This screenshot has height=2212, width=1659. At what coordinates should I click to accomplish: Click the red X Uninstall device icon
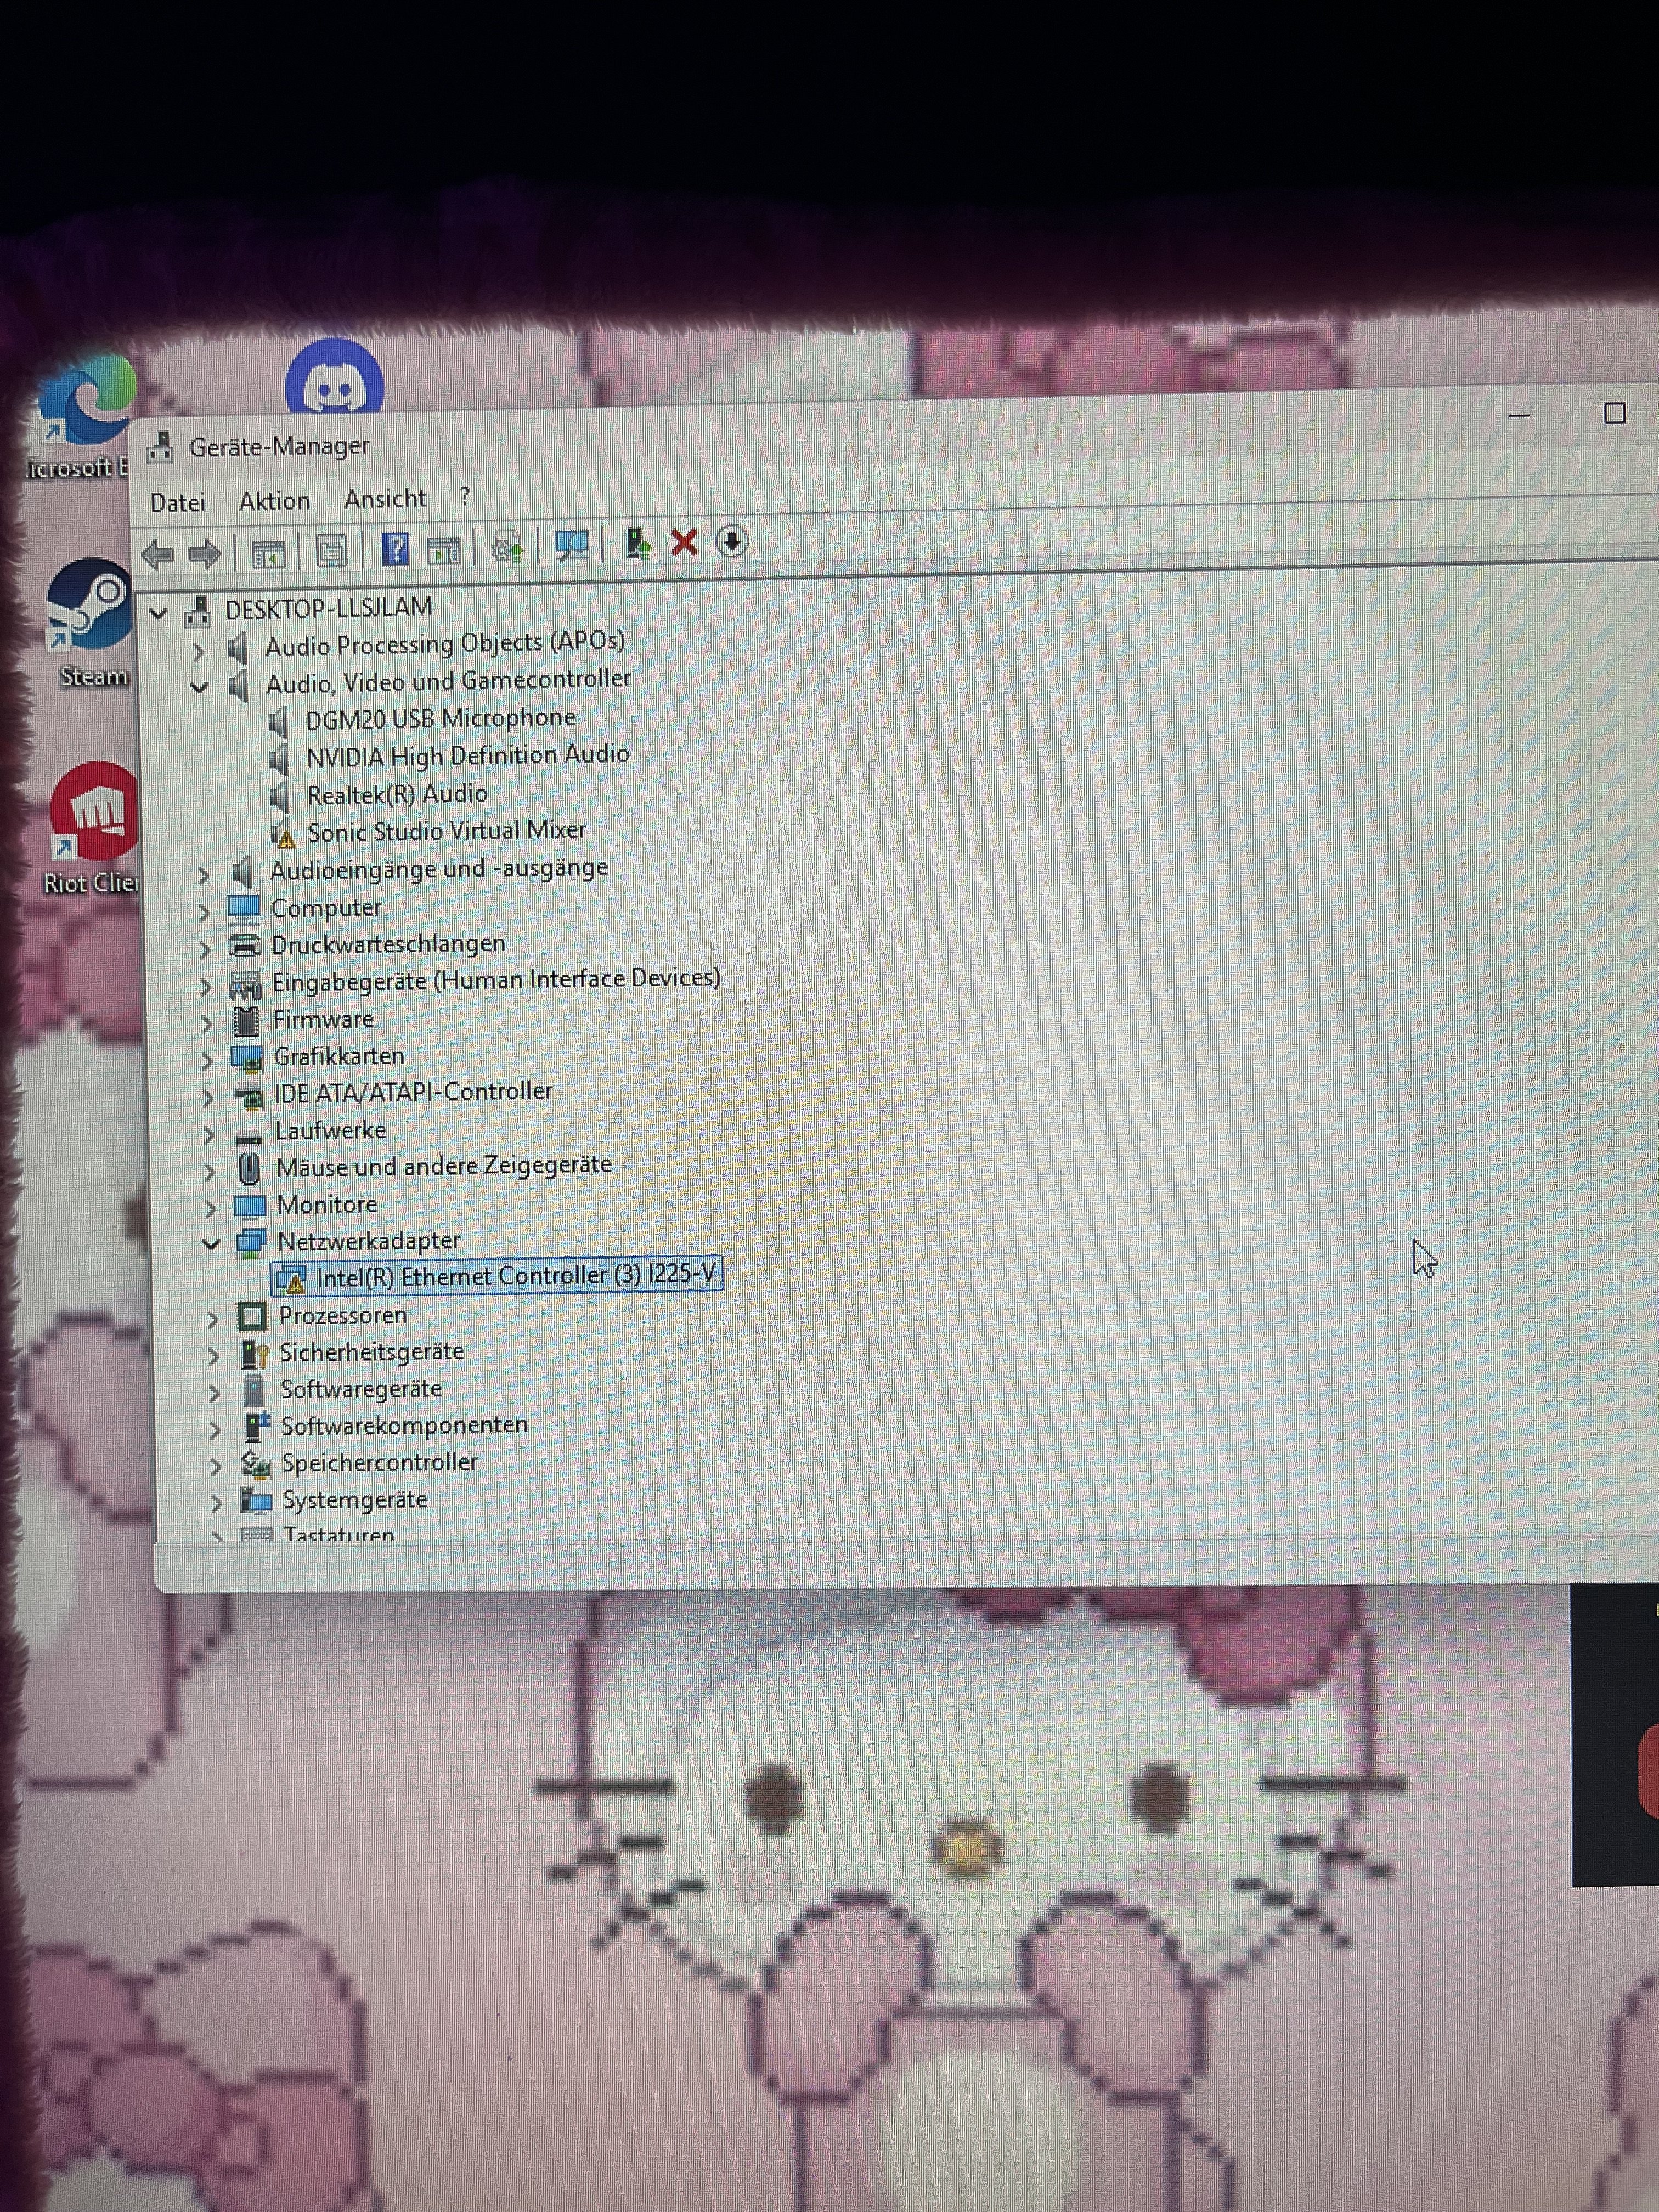[684, 543]
